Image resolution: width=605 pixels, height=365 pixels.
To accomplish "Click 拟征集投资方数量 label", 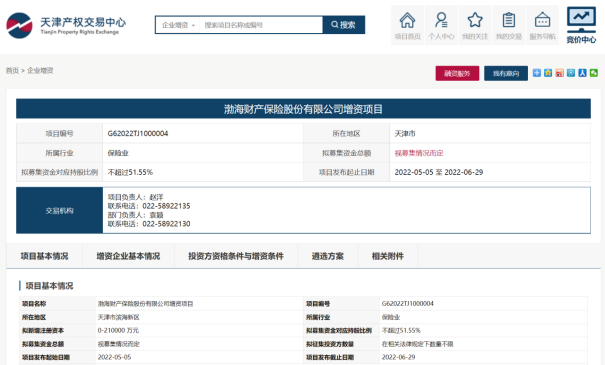I will [x=330, y=344].
